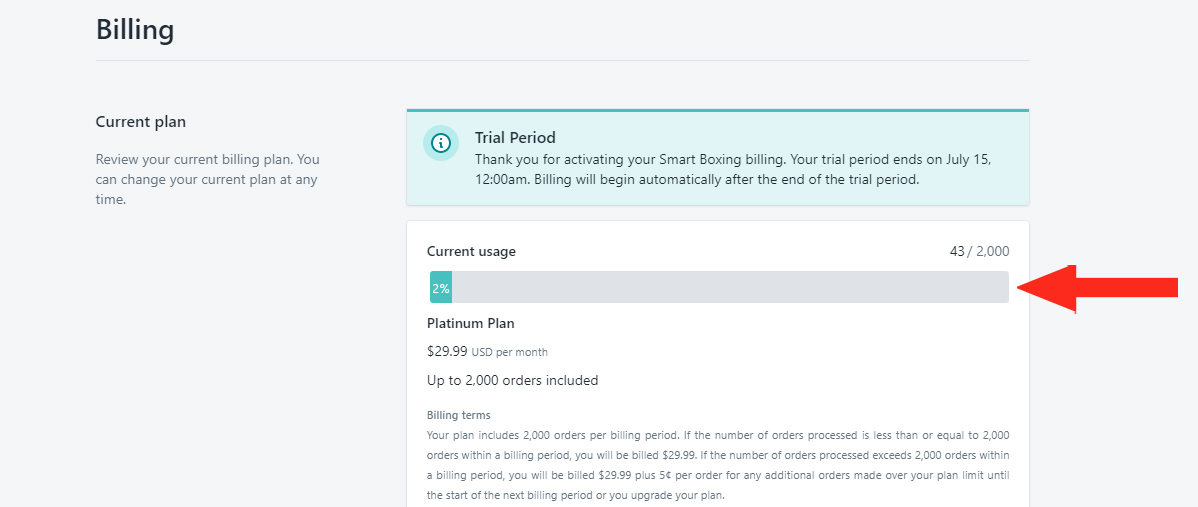
Task: Click the Billing terms heading
Action: click(458, 415)
